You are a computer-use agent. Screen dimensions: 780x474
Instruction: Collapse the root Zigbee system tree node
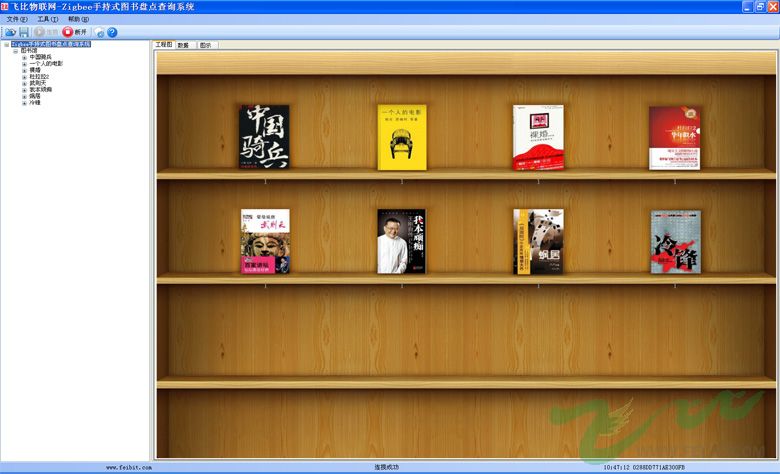click(x=6, y=44)
